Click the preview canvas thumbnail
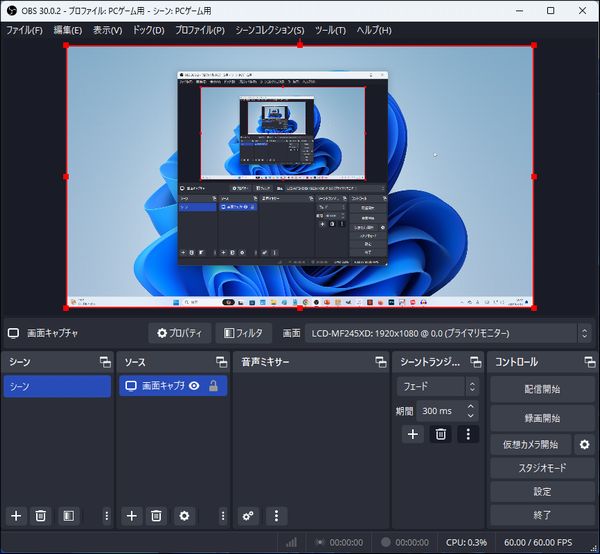Viewport: 600px width, 554px height. click(x=300, y=176)
